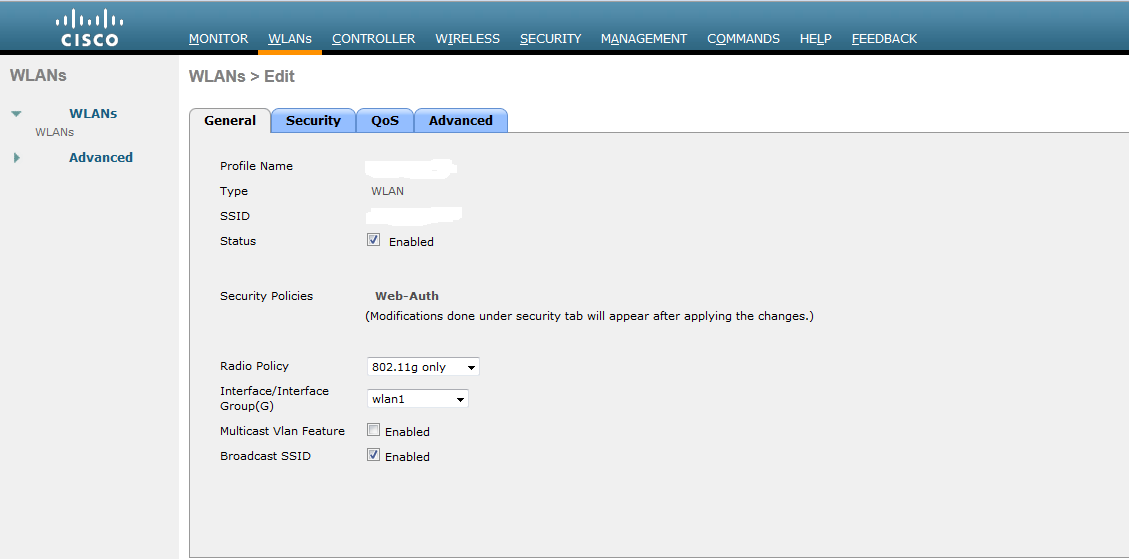
Task: Switch to the Advanced tab
Action: click(461, 121)
